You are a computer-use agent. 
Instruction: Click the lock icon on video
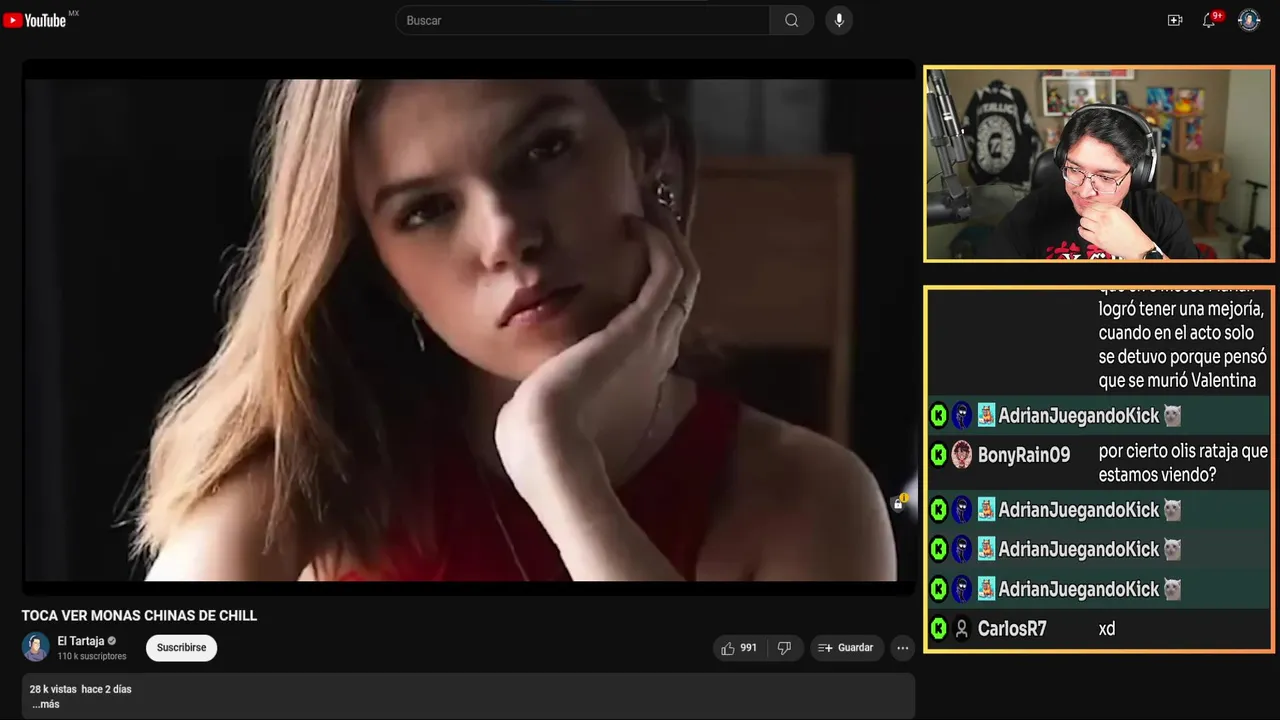[898, 503]
